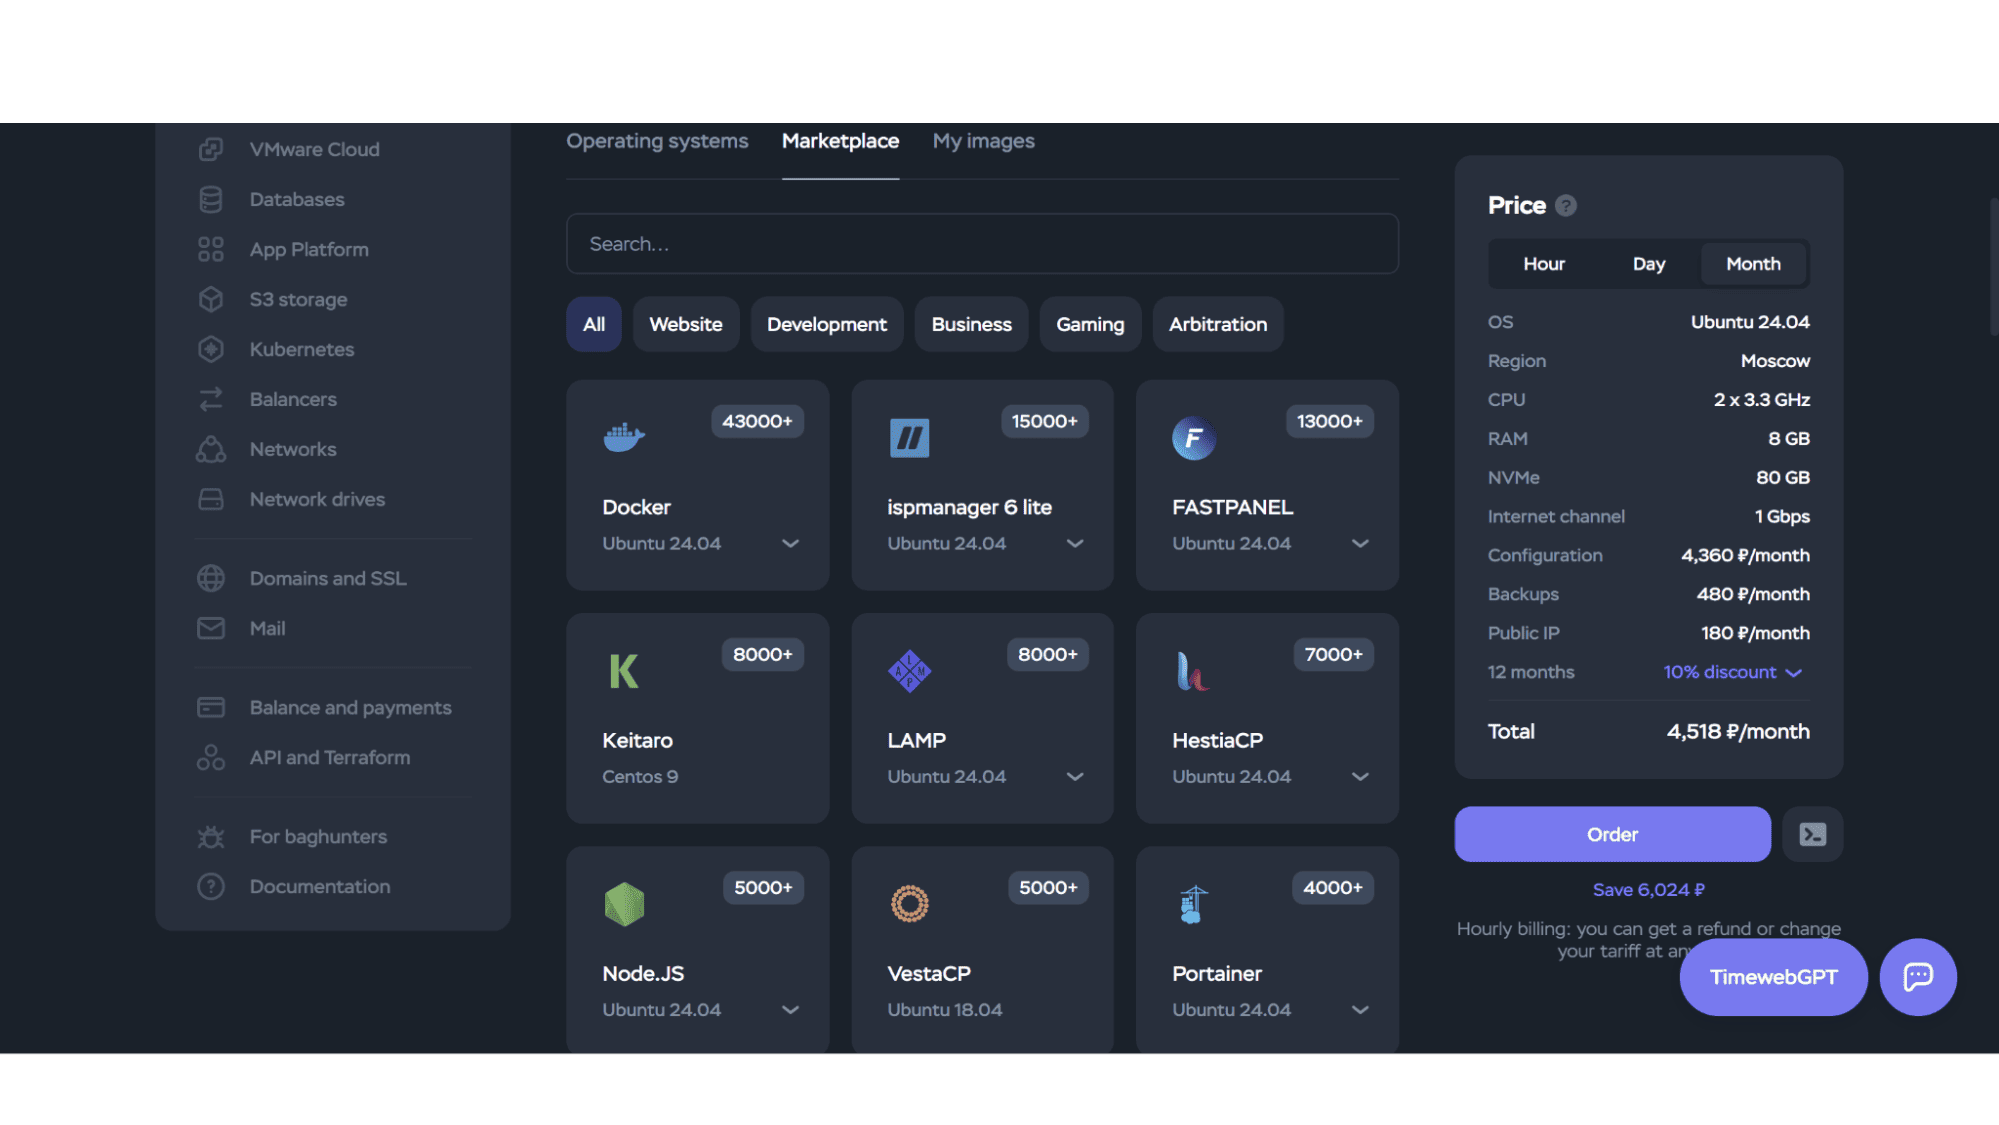Open the support chat bubble button

point(1917,977)
